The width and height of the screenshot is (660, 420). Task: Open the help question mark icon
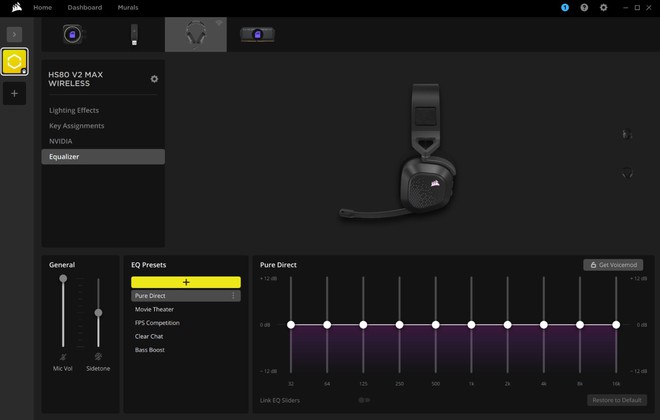point(584,8)
